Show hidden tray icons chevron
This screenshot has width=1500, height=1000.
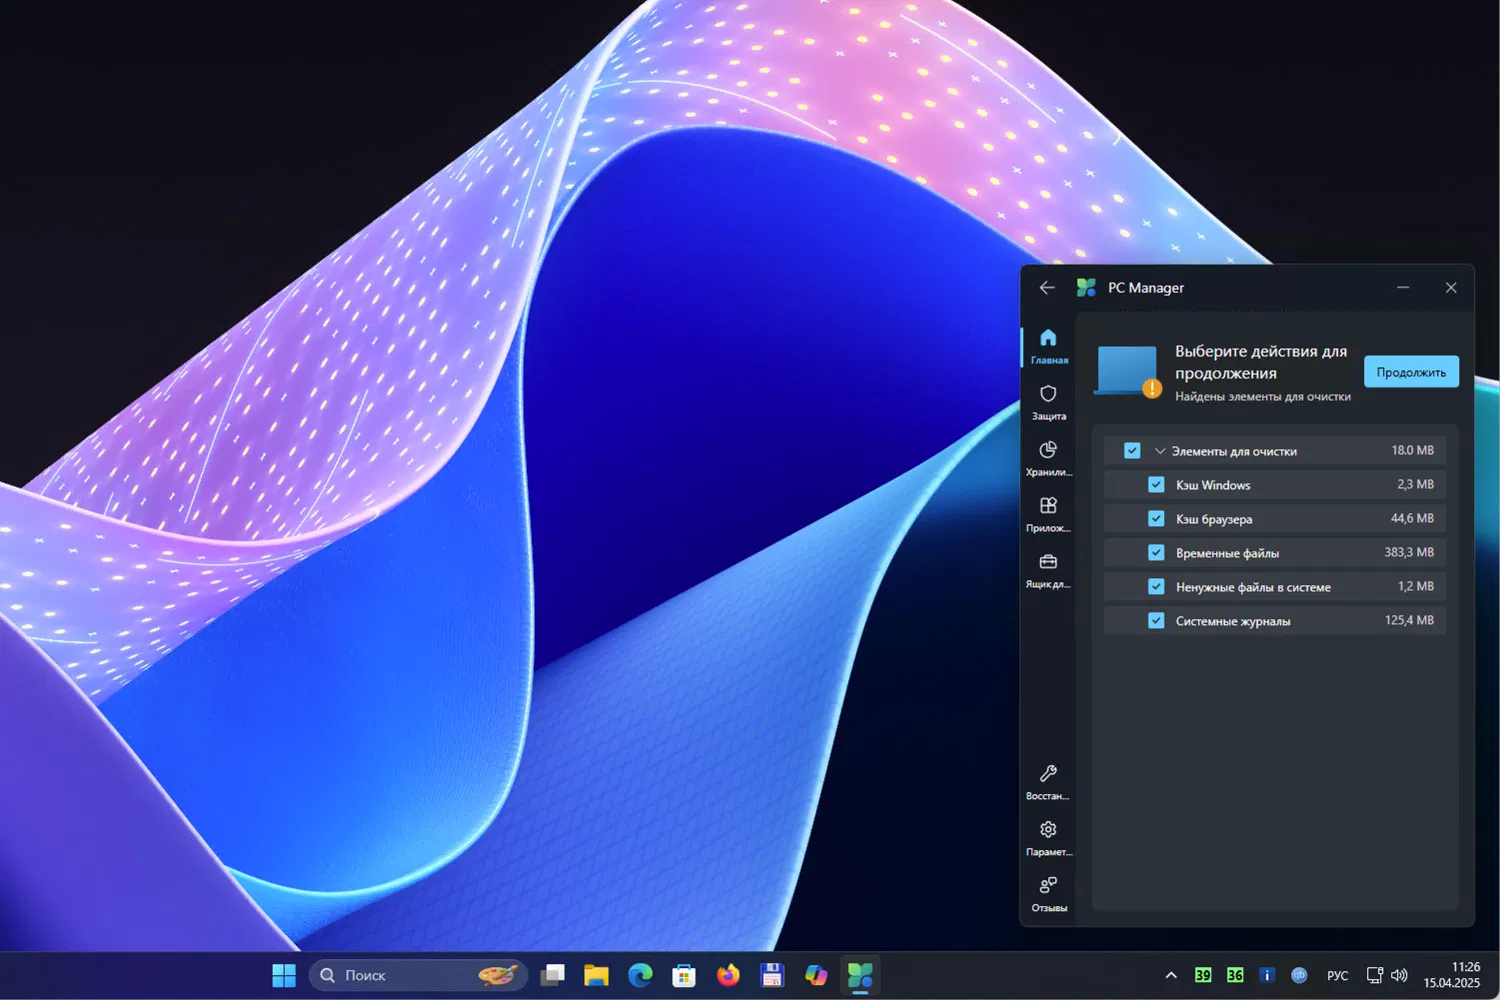[x=1171, y=975]
